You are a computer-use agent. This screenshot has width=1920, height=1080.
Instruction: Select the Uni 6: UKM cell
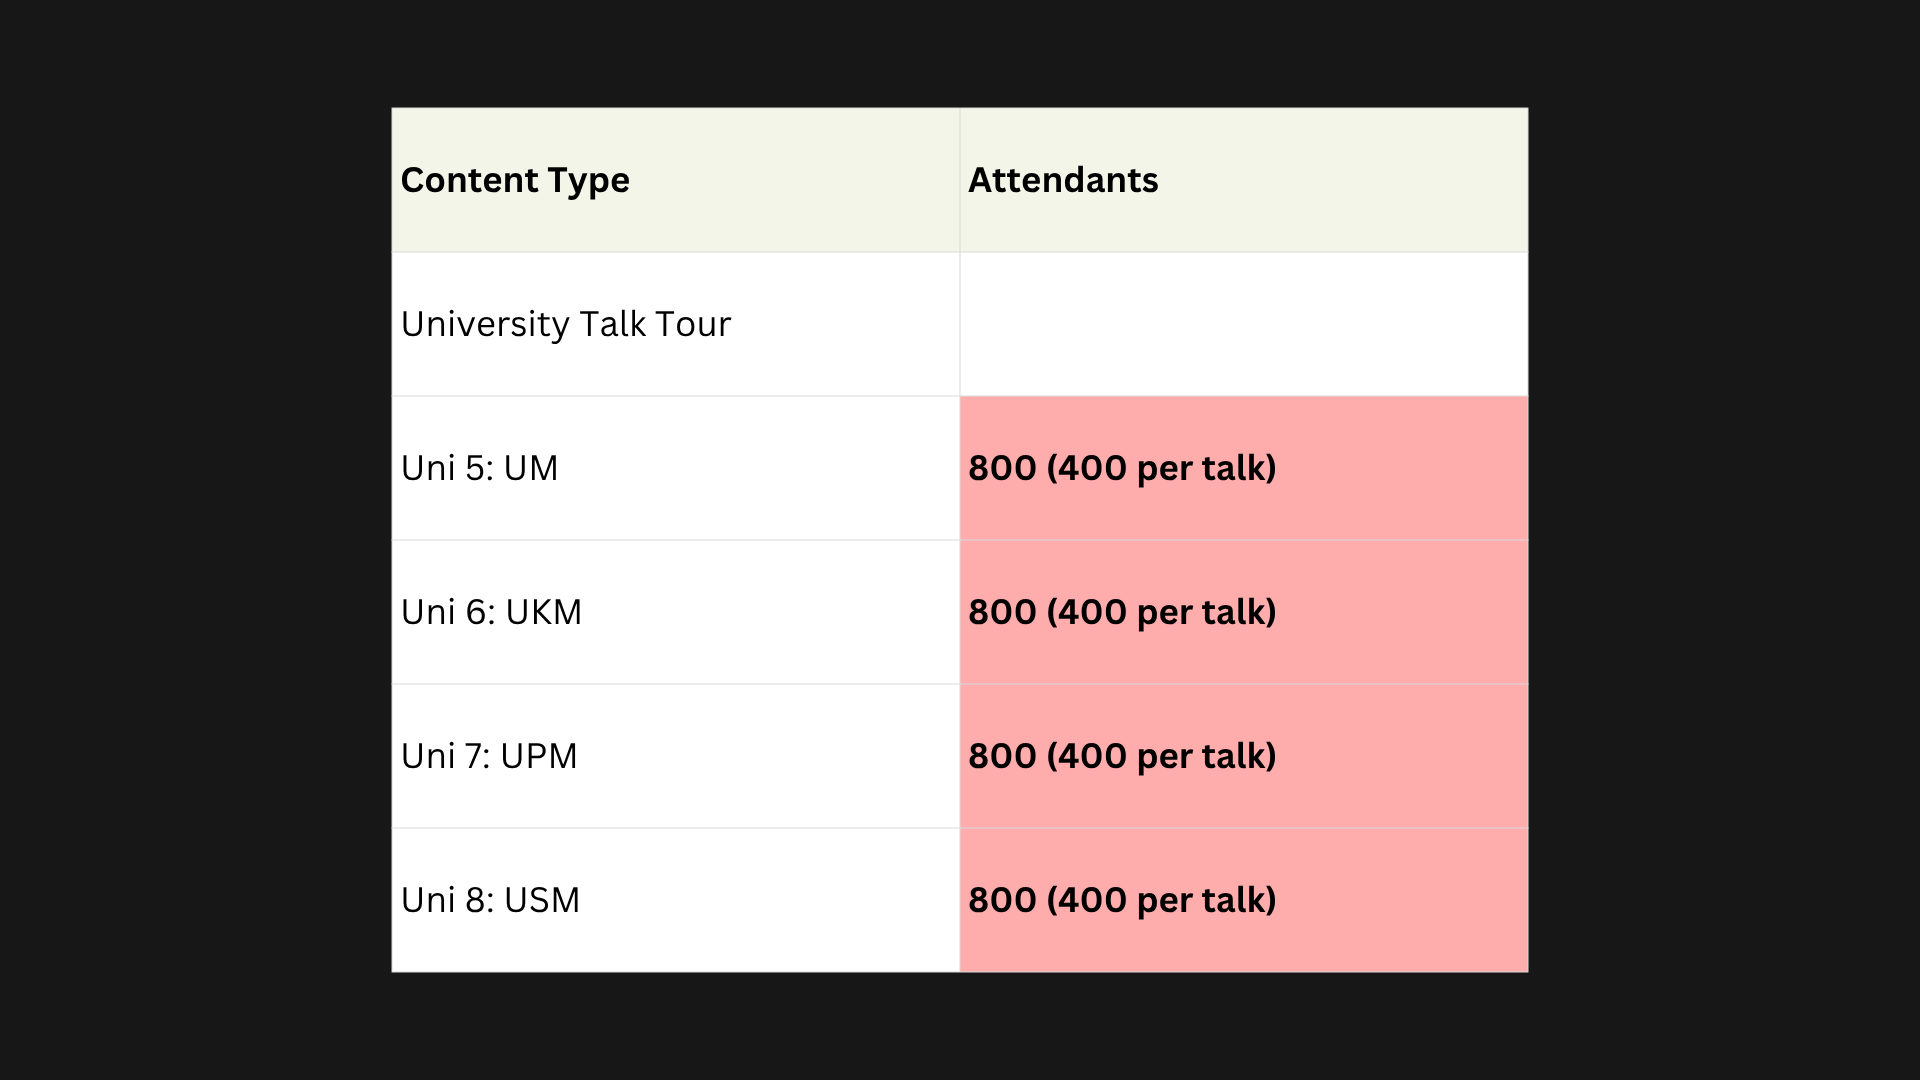[676, 612]
